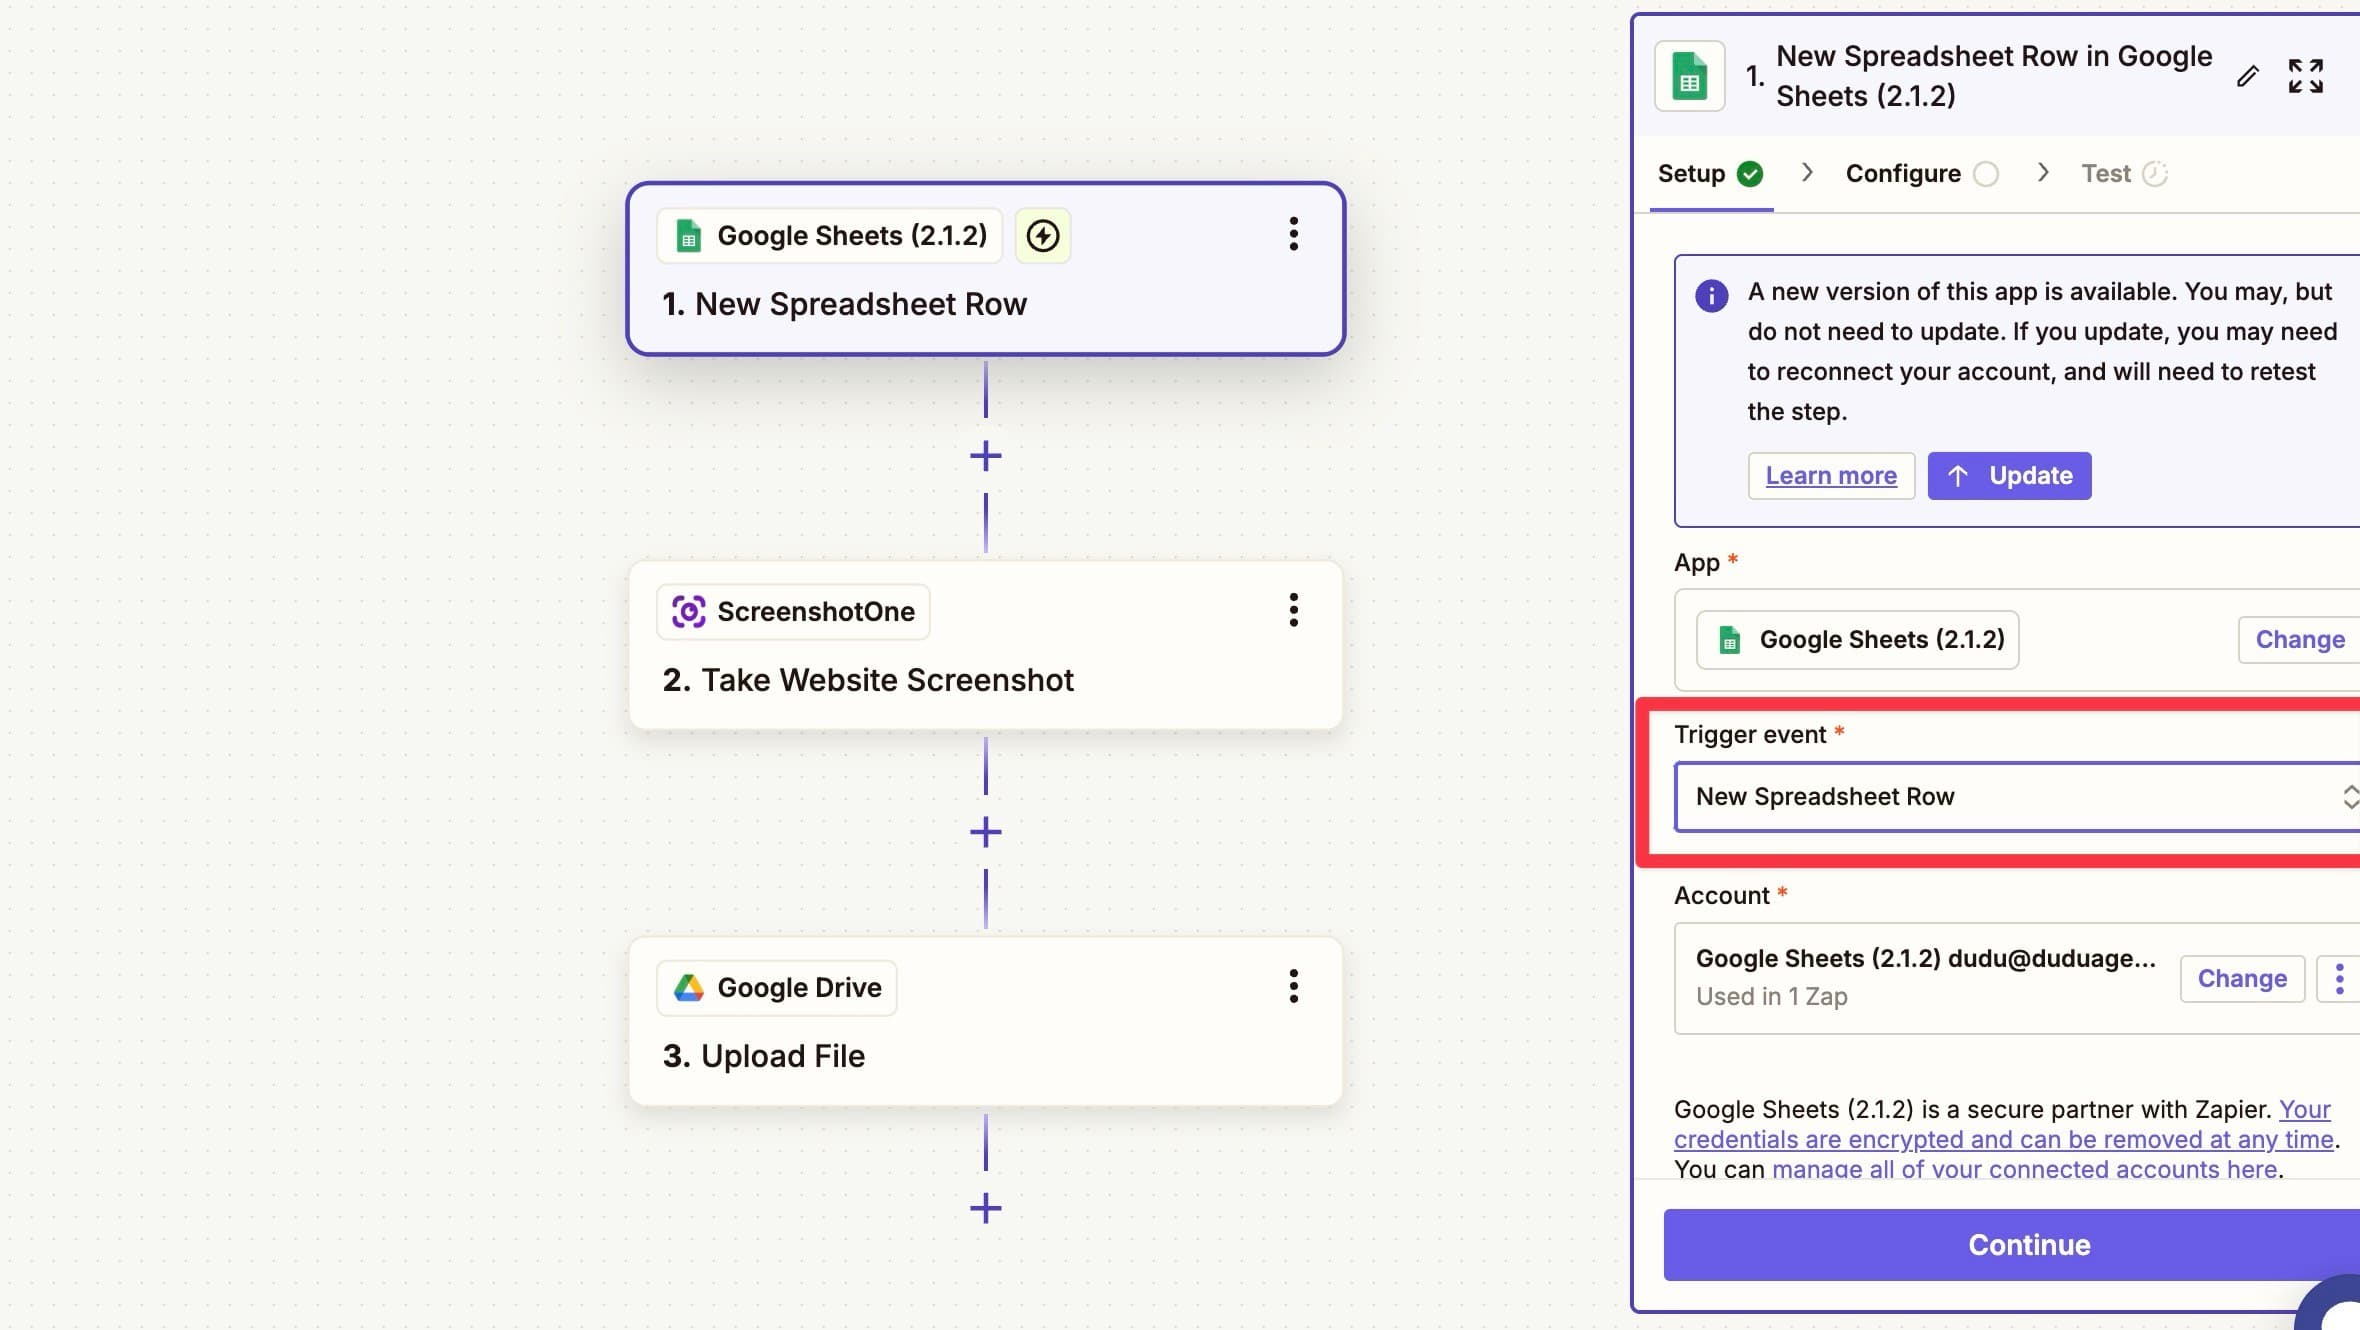Click the Google Sheets icon on step 1 card

pos(689,236)
